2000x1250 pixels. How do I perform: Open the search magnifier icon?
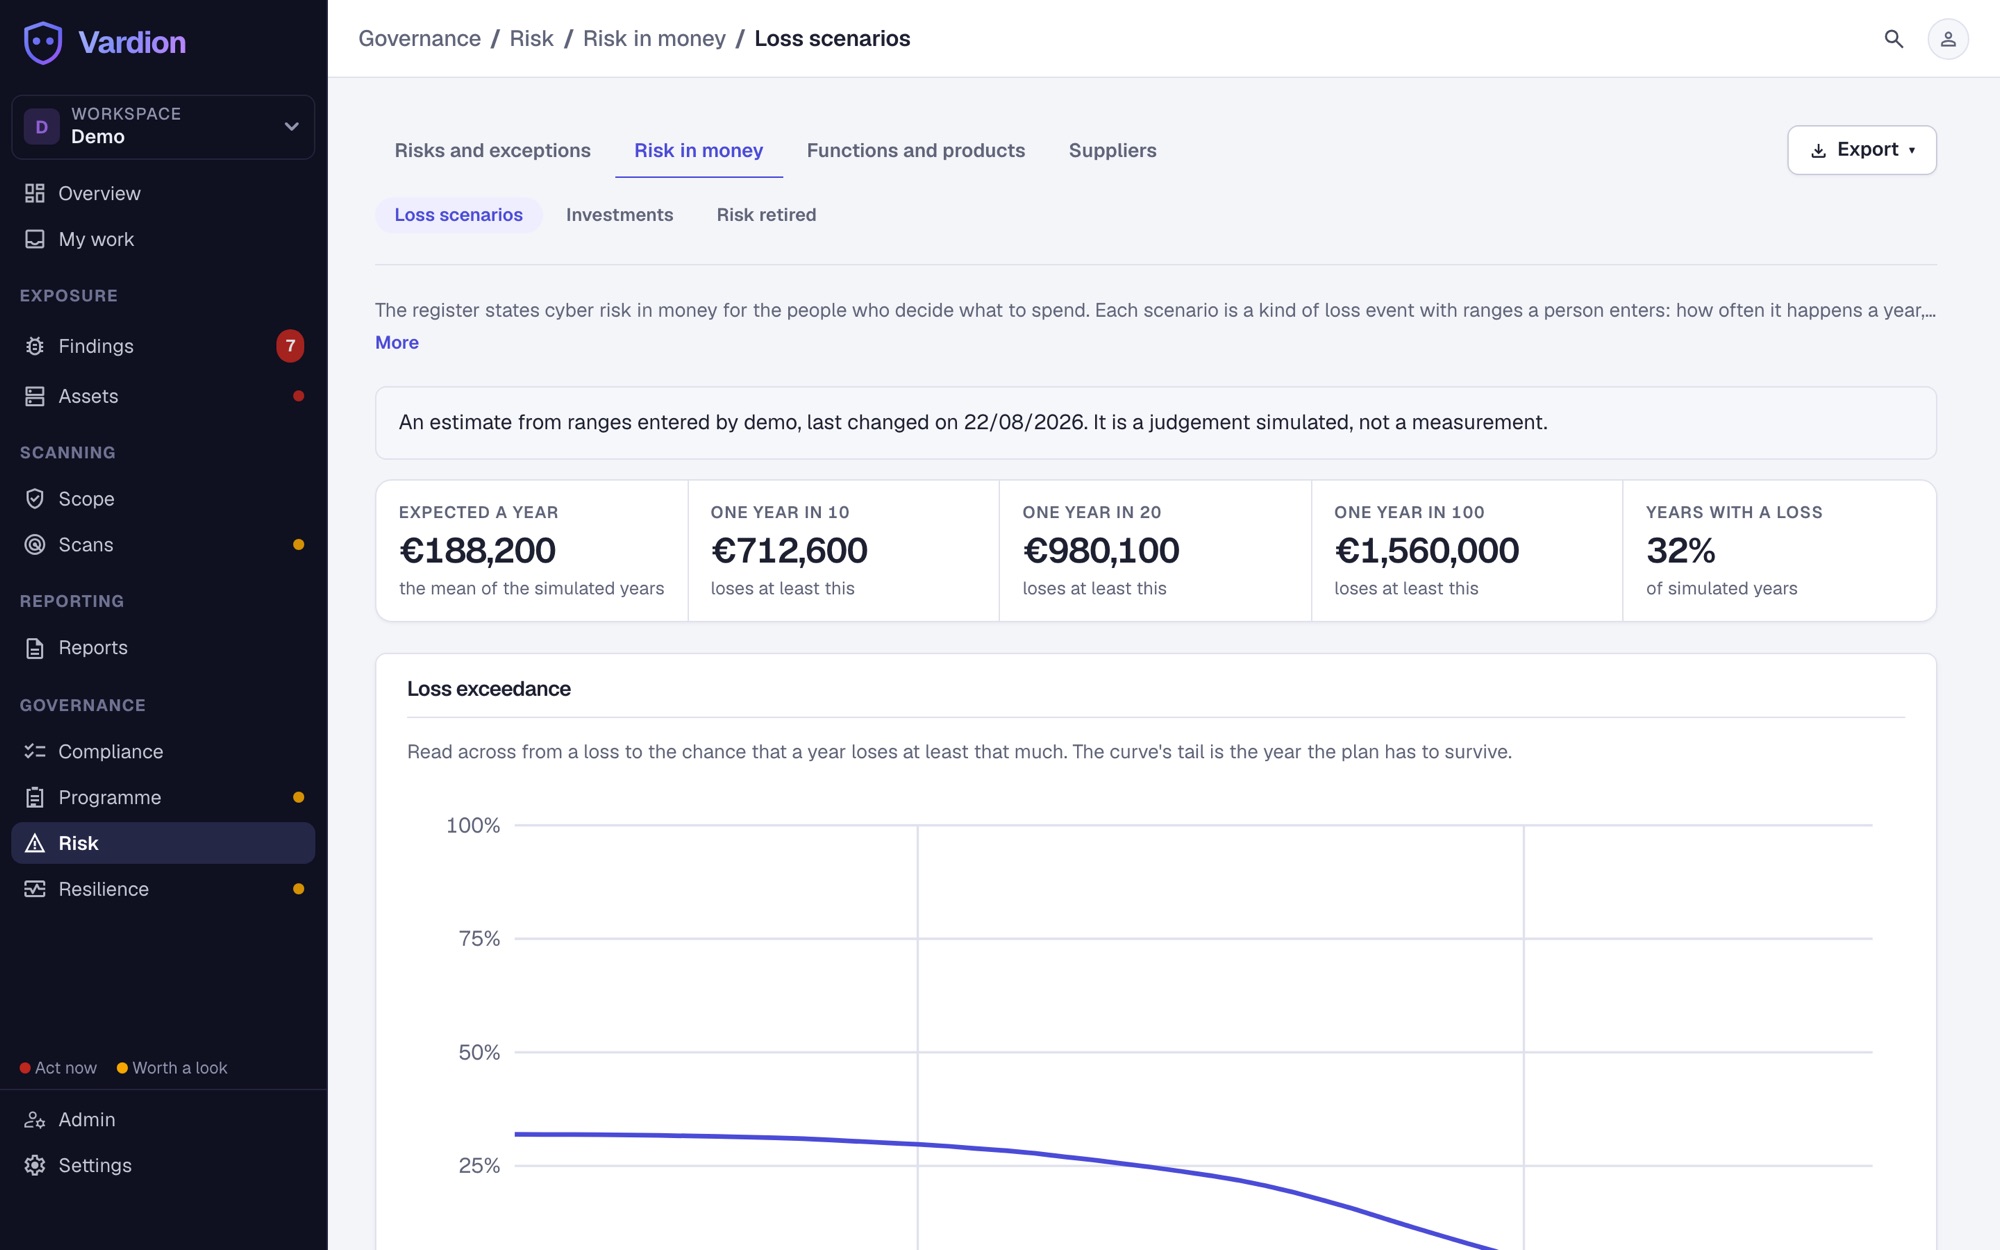point(1893,39)
